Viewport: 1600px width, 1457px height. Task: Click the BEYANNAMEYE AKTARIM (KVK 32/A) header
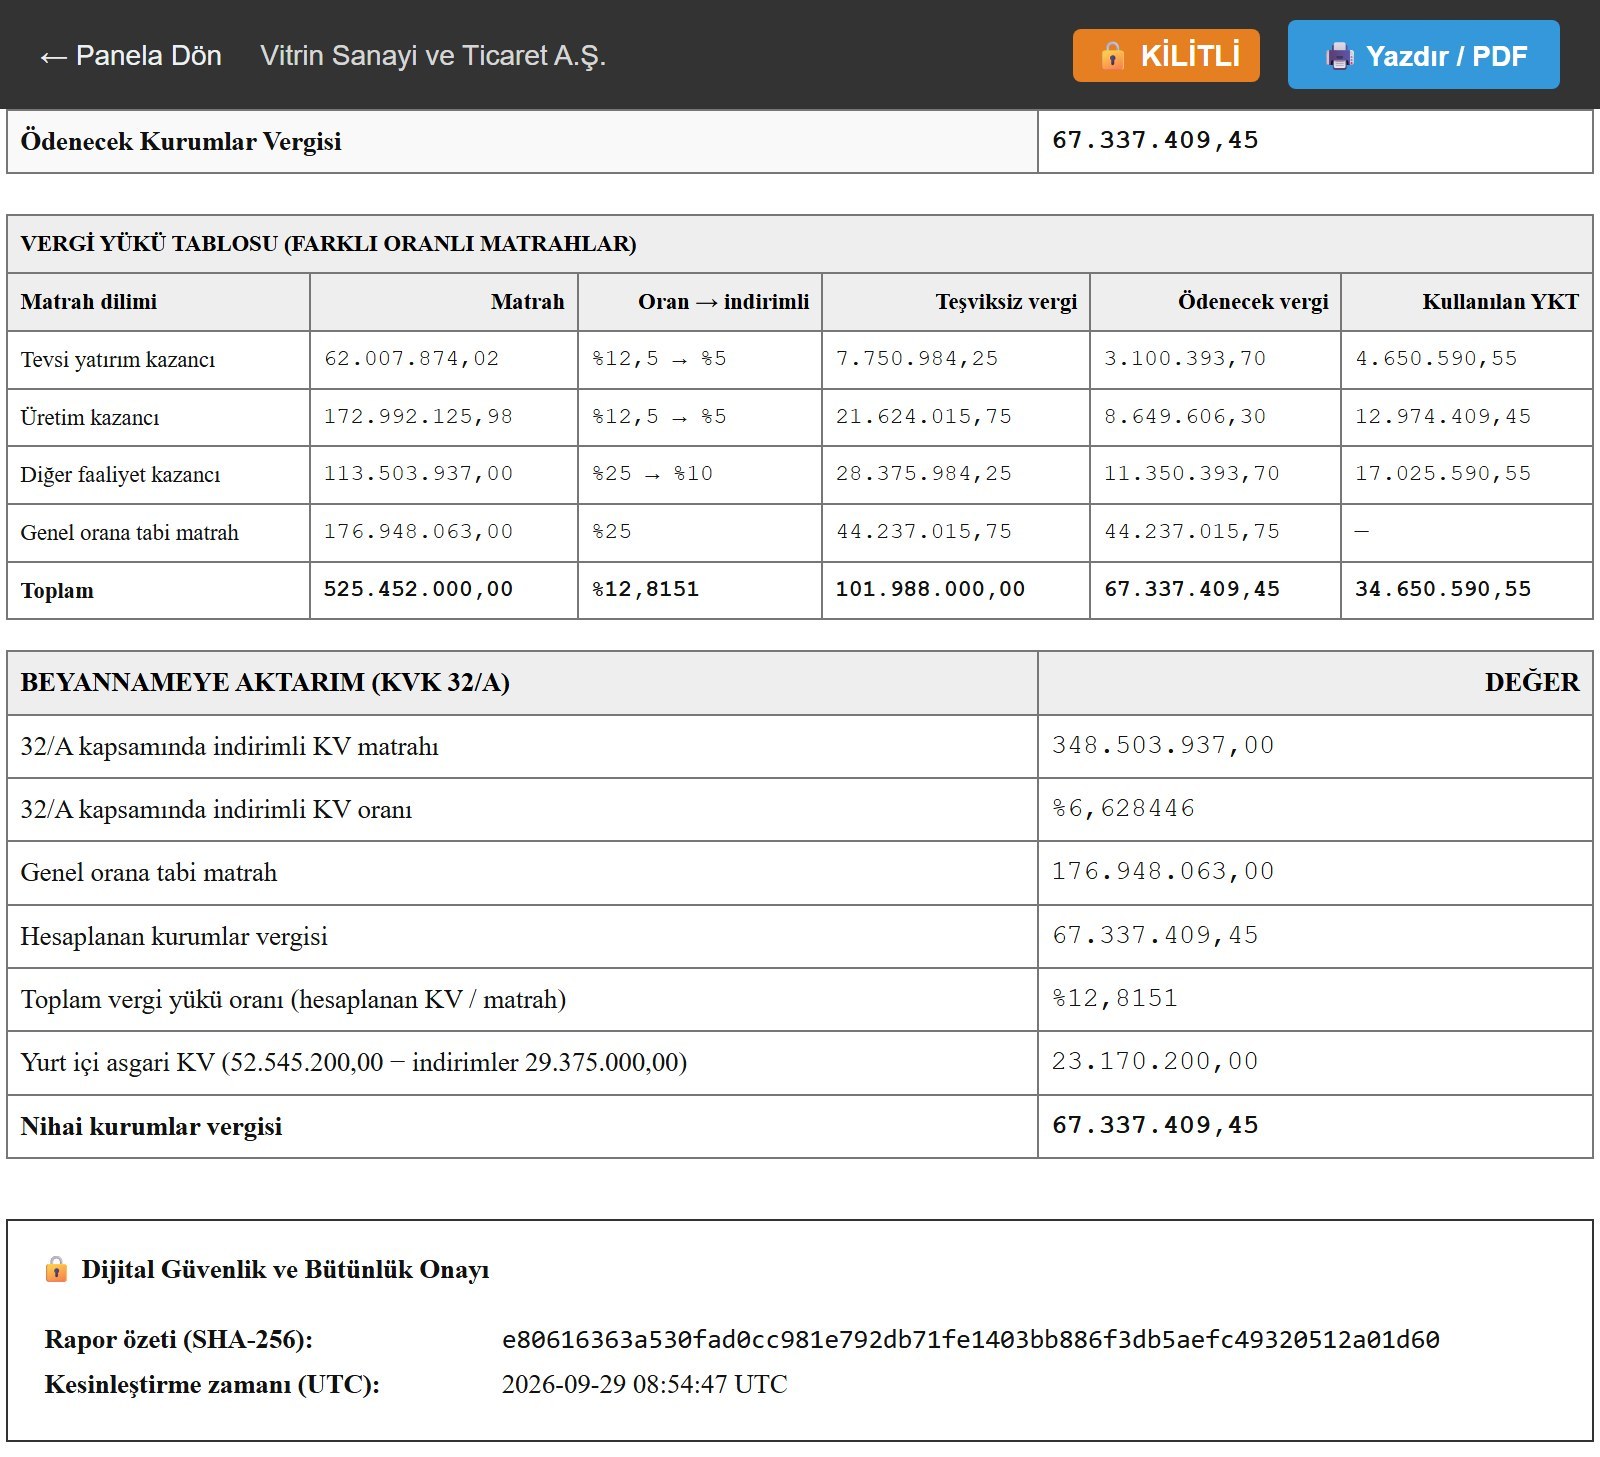coord(265,682)
